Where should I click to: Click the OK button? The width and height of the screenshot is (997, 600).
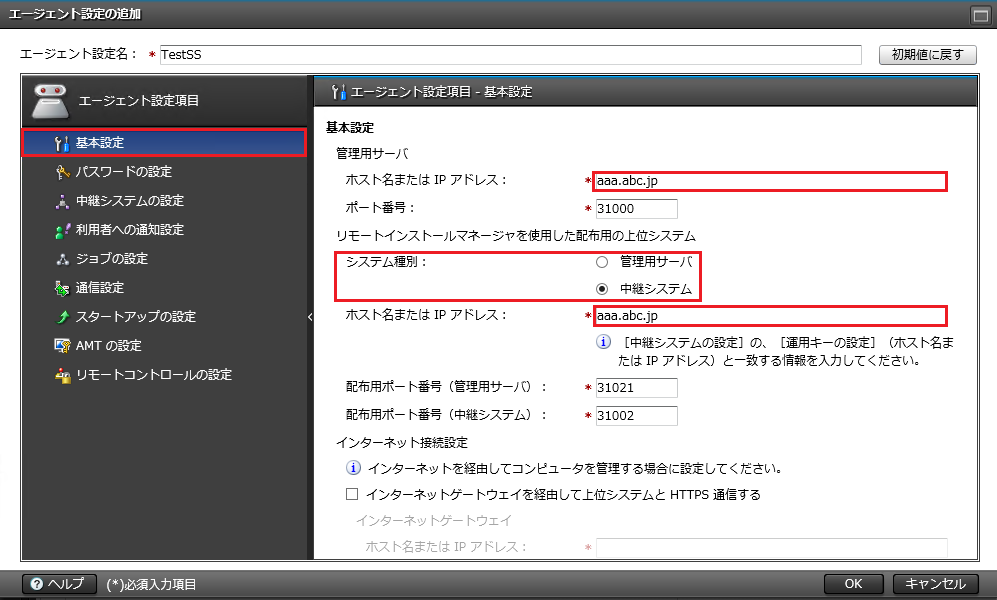coord(853,583)
